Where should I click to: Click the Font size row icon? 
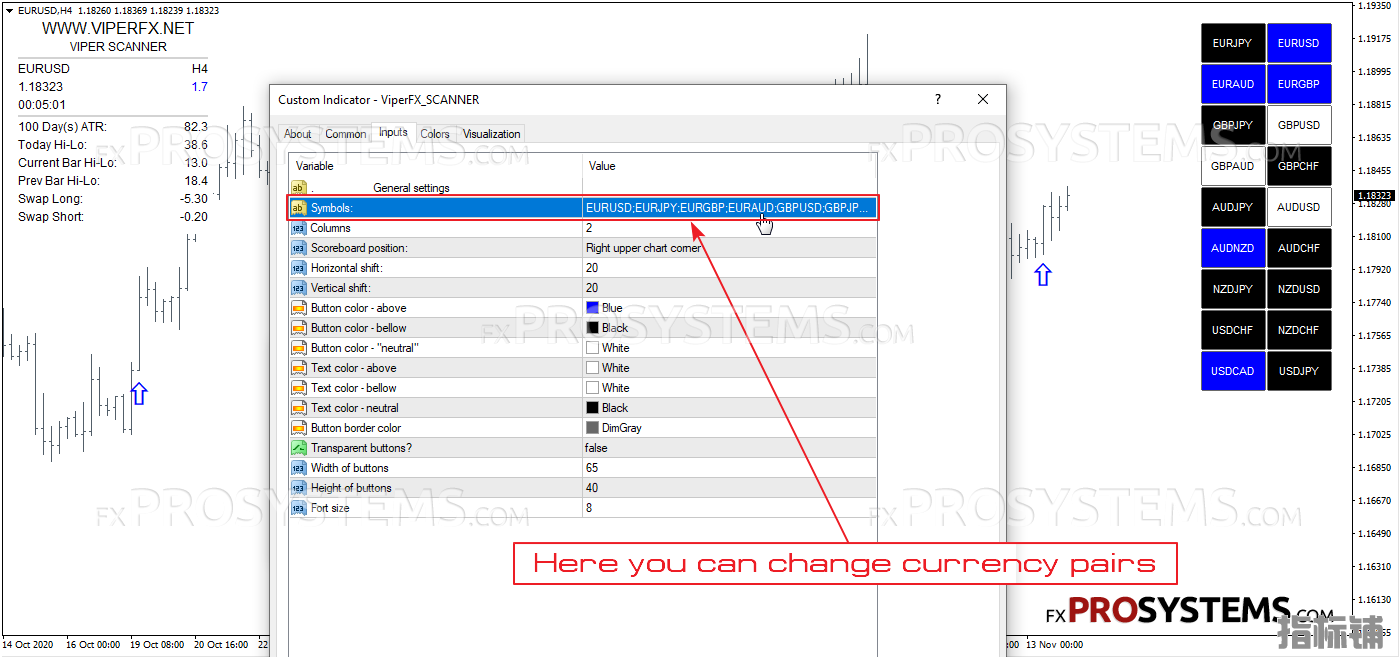[x=298, y=508]
